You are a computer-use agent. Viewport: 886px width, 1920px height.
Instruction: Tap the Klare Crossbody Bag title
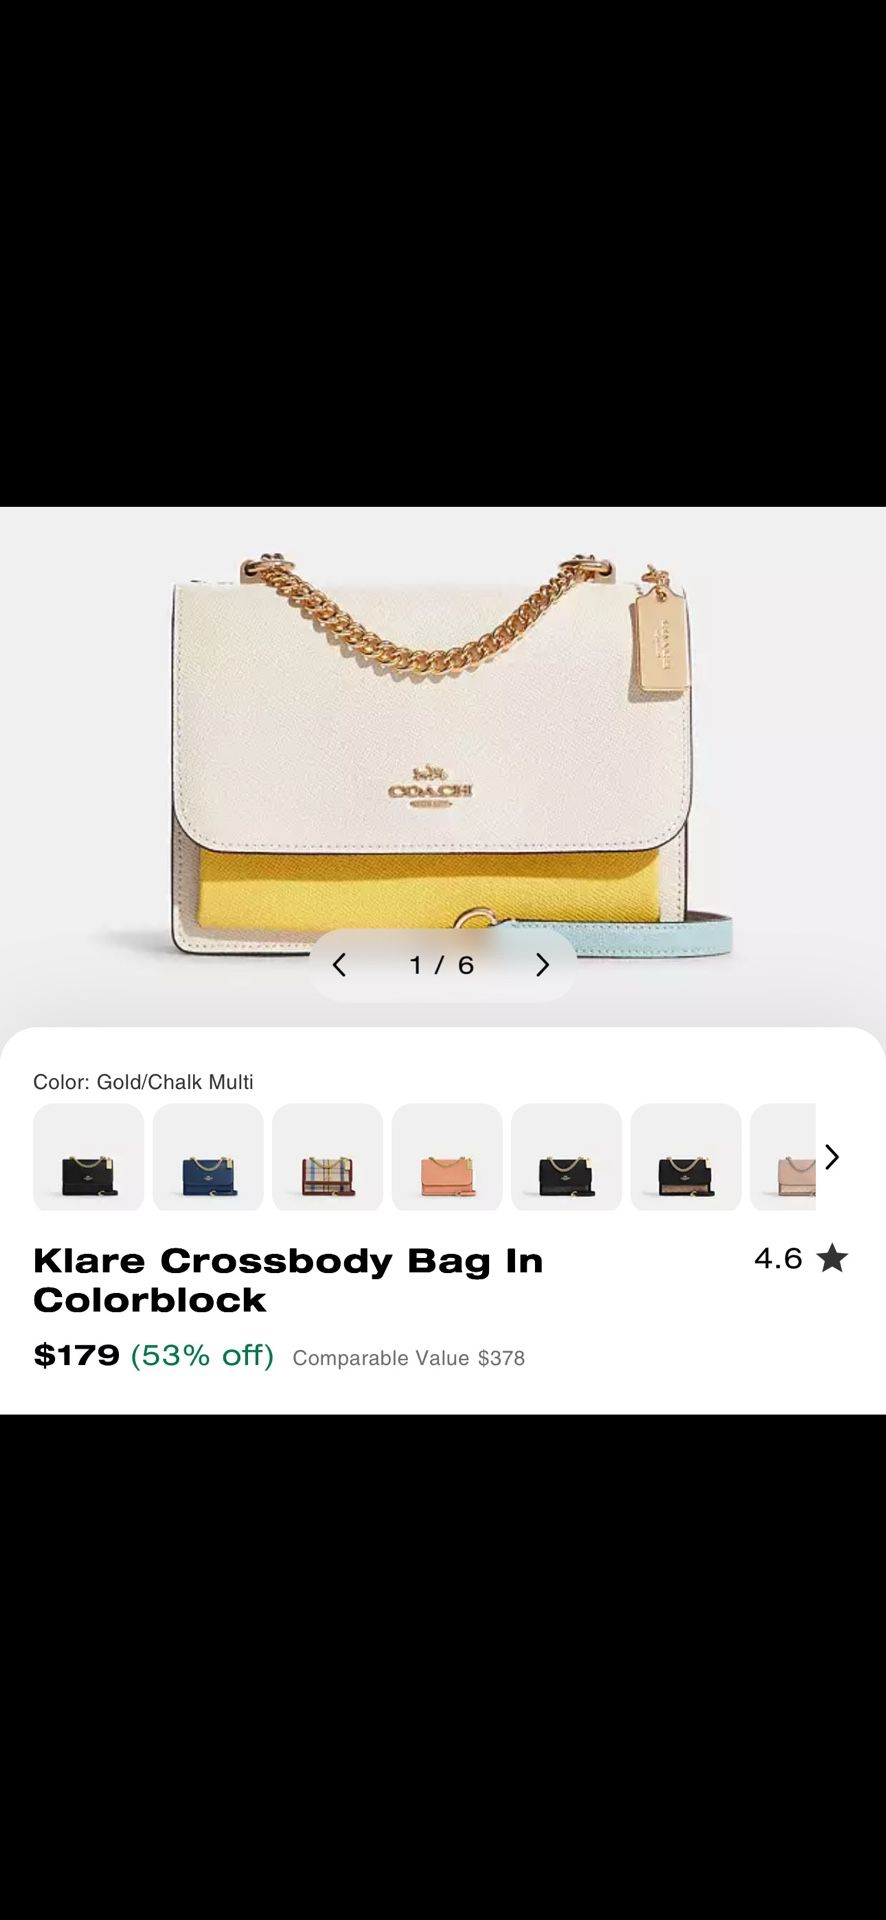coord(288,1280)
